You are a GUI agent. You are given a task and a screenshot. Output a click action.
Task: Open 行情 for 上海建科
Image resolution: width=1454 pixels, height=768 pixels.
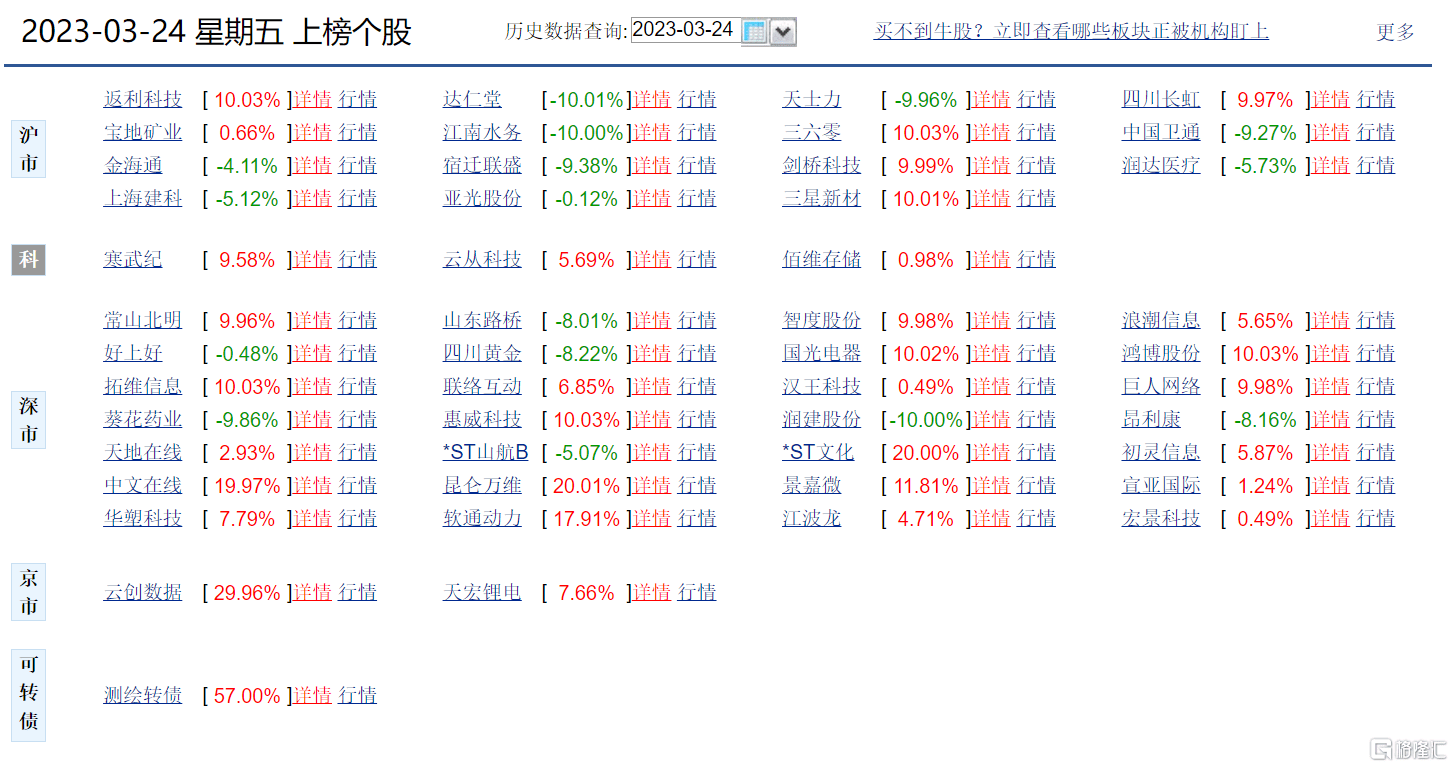[357, 199]
